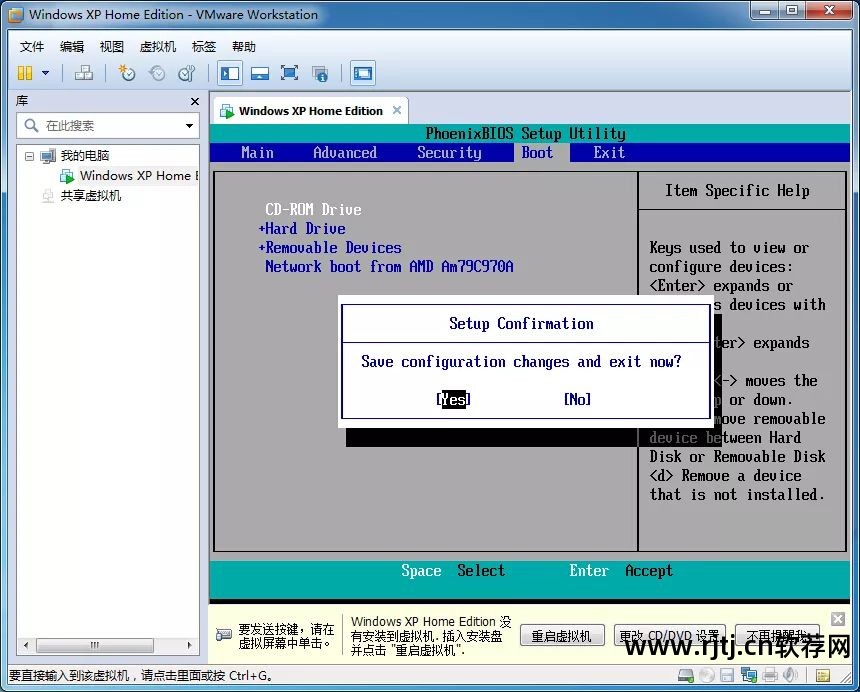The width and height of the screenshot is (860, 692).
Task: Toggle the library sidebar view icon
Action: pyautogui.click(x=230, y=73)
